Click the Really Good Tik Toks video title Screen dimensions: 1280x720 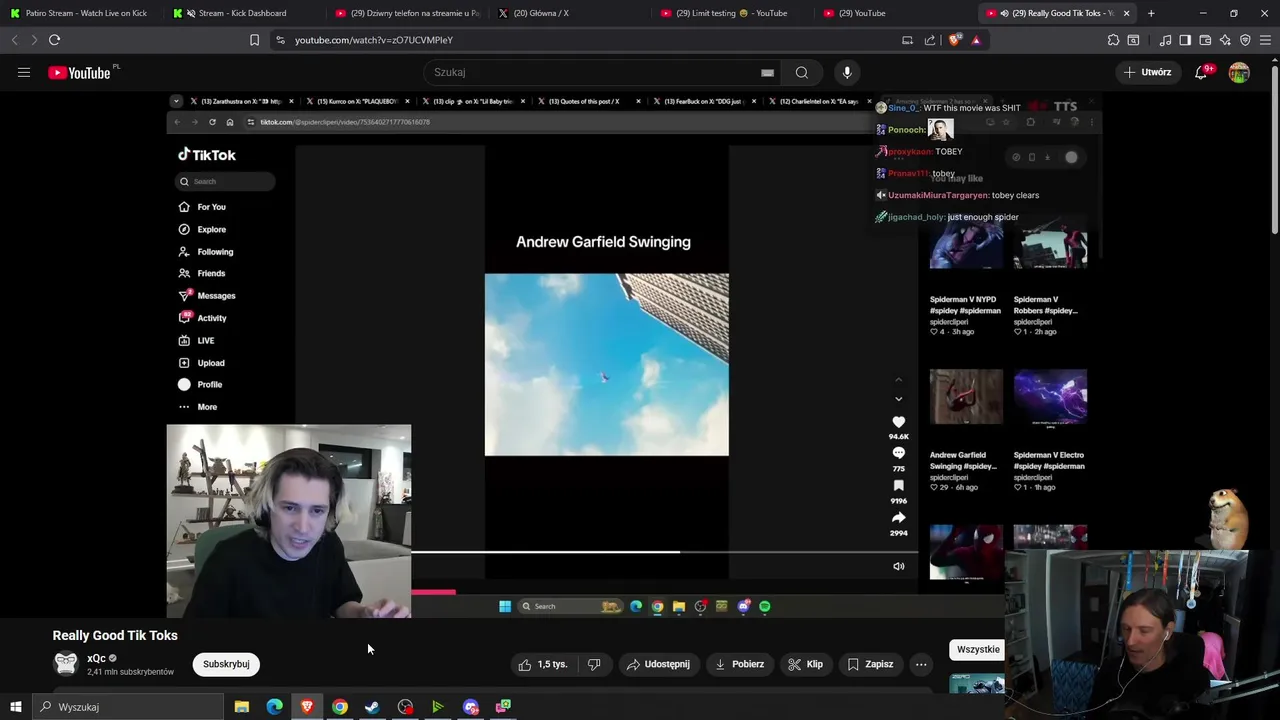tap(115, 635)
